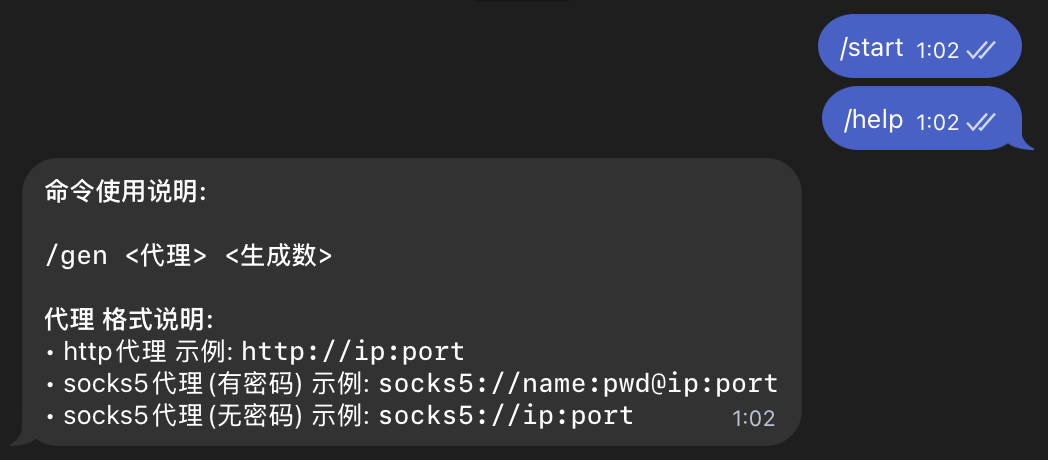Click read receipt double-check on /start message
Screen dimensions: 1048x460
point(981,50)
